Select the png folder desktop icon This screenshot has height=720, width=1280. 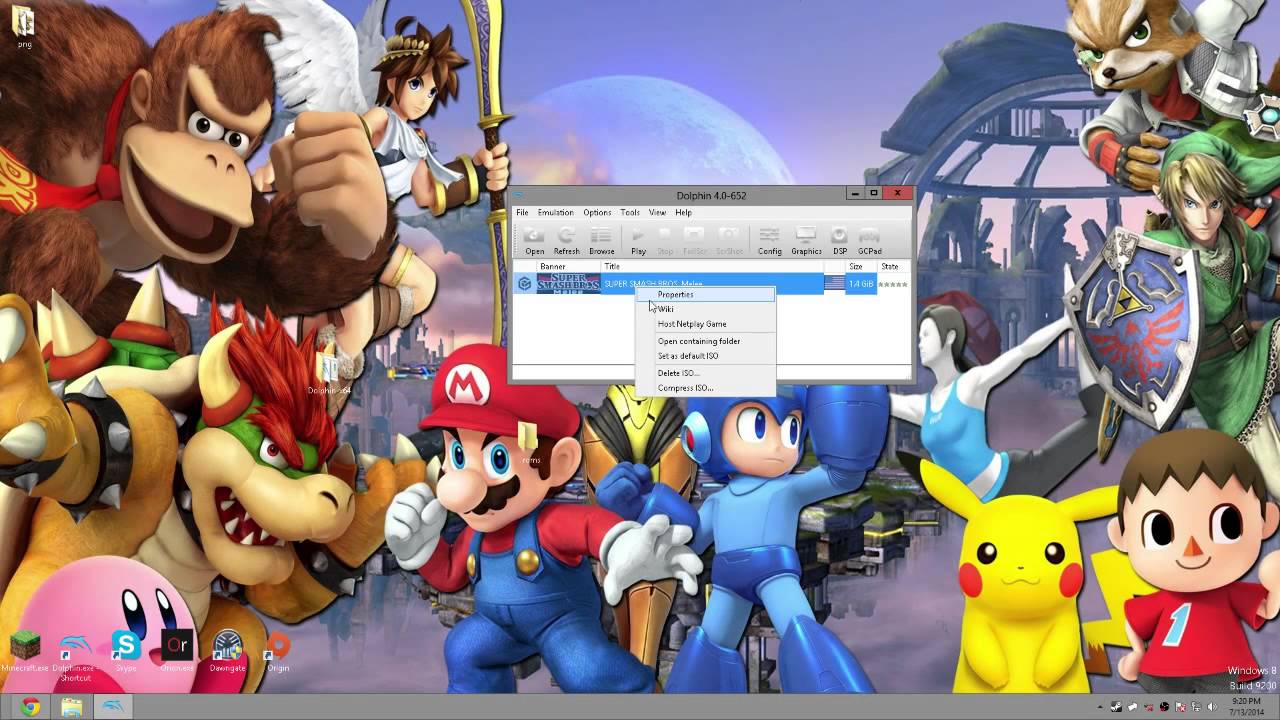[24, 26]
